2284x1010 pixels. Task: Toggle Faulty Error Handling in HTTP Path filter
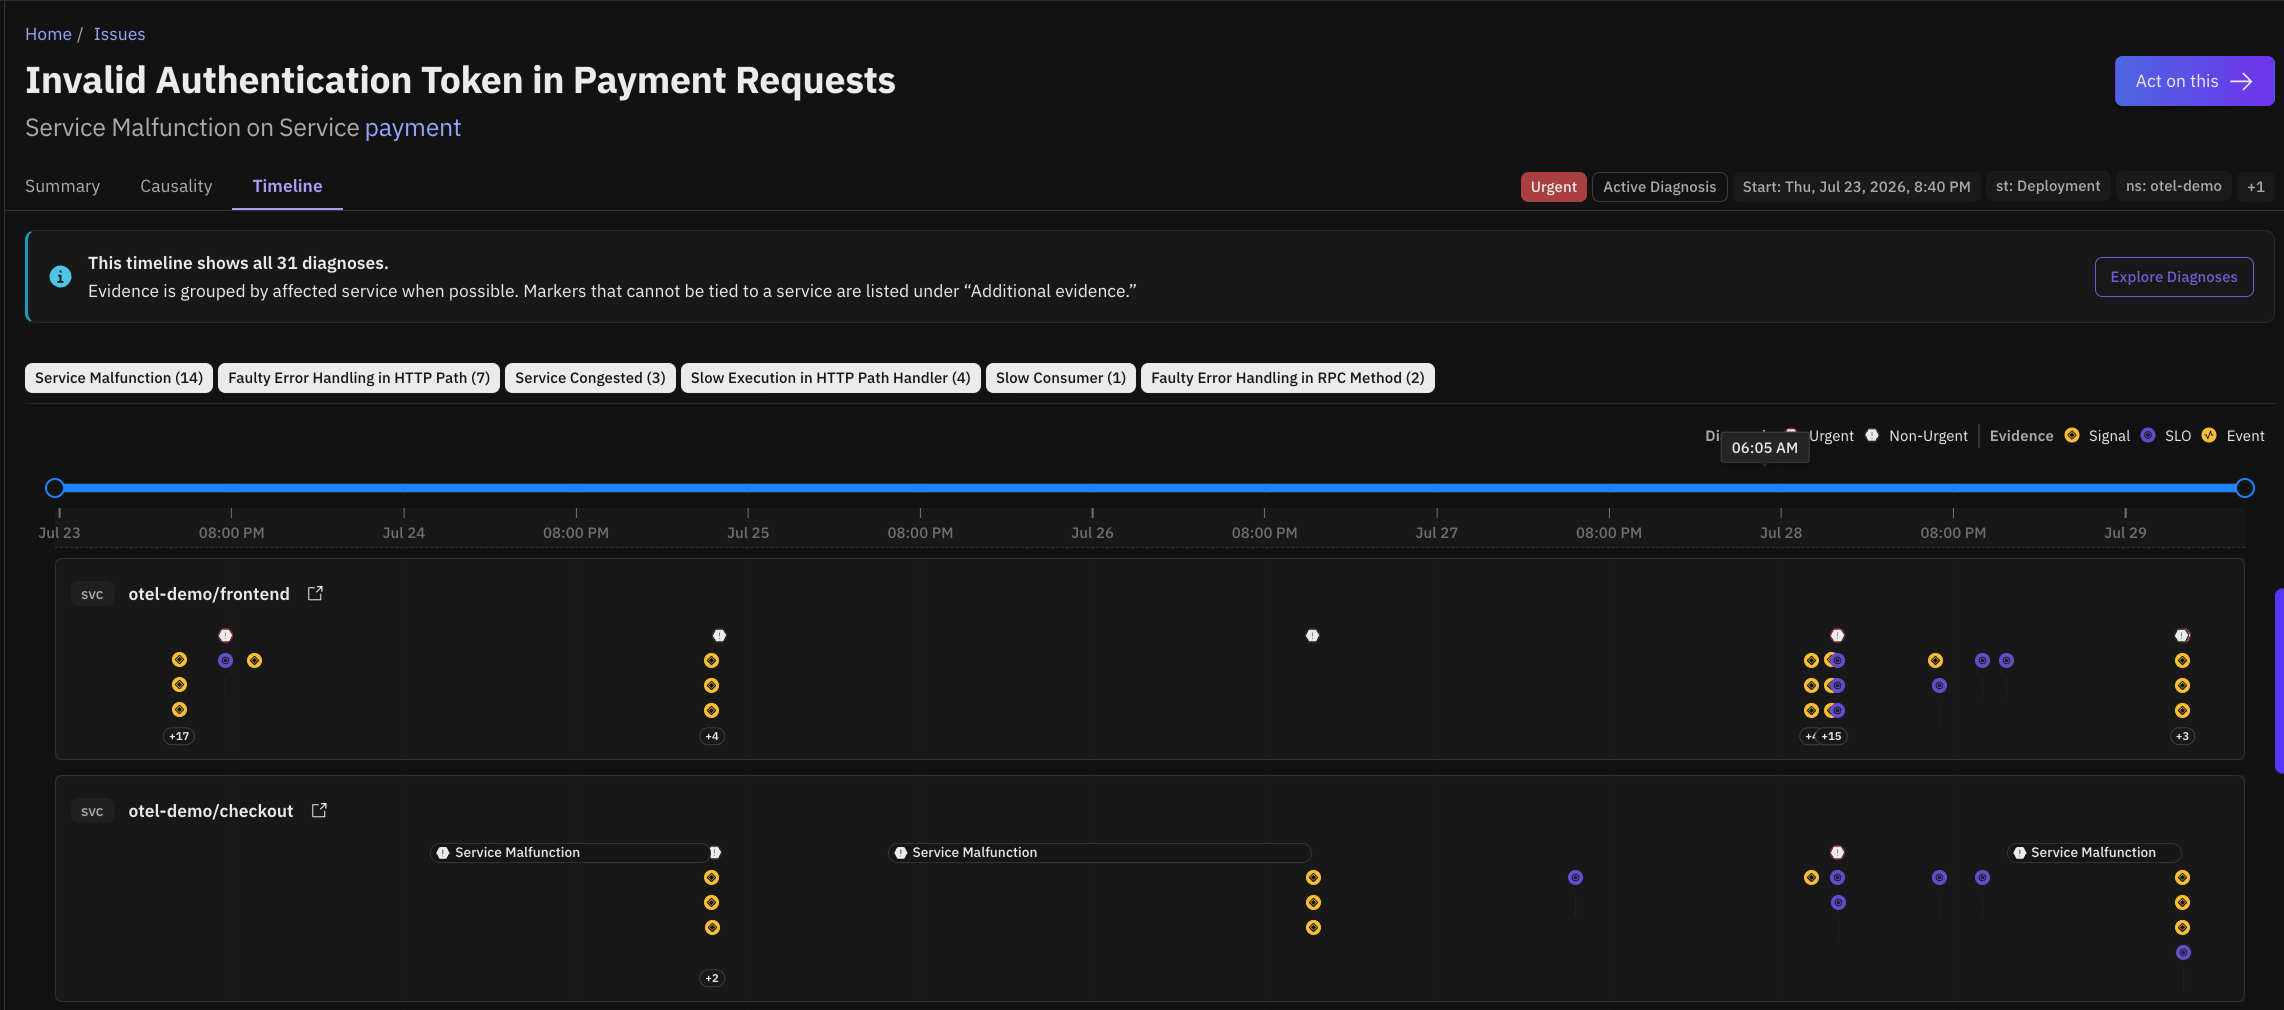click(x=359, y=378)
